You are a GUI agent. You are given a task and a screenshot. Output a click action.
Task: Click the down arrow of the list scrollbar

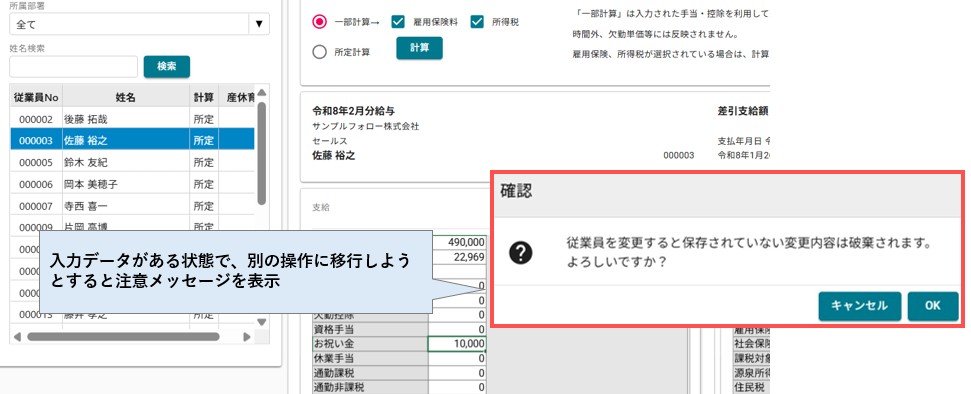pos(262,322)
